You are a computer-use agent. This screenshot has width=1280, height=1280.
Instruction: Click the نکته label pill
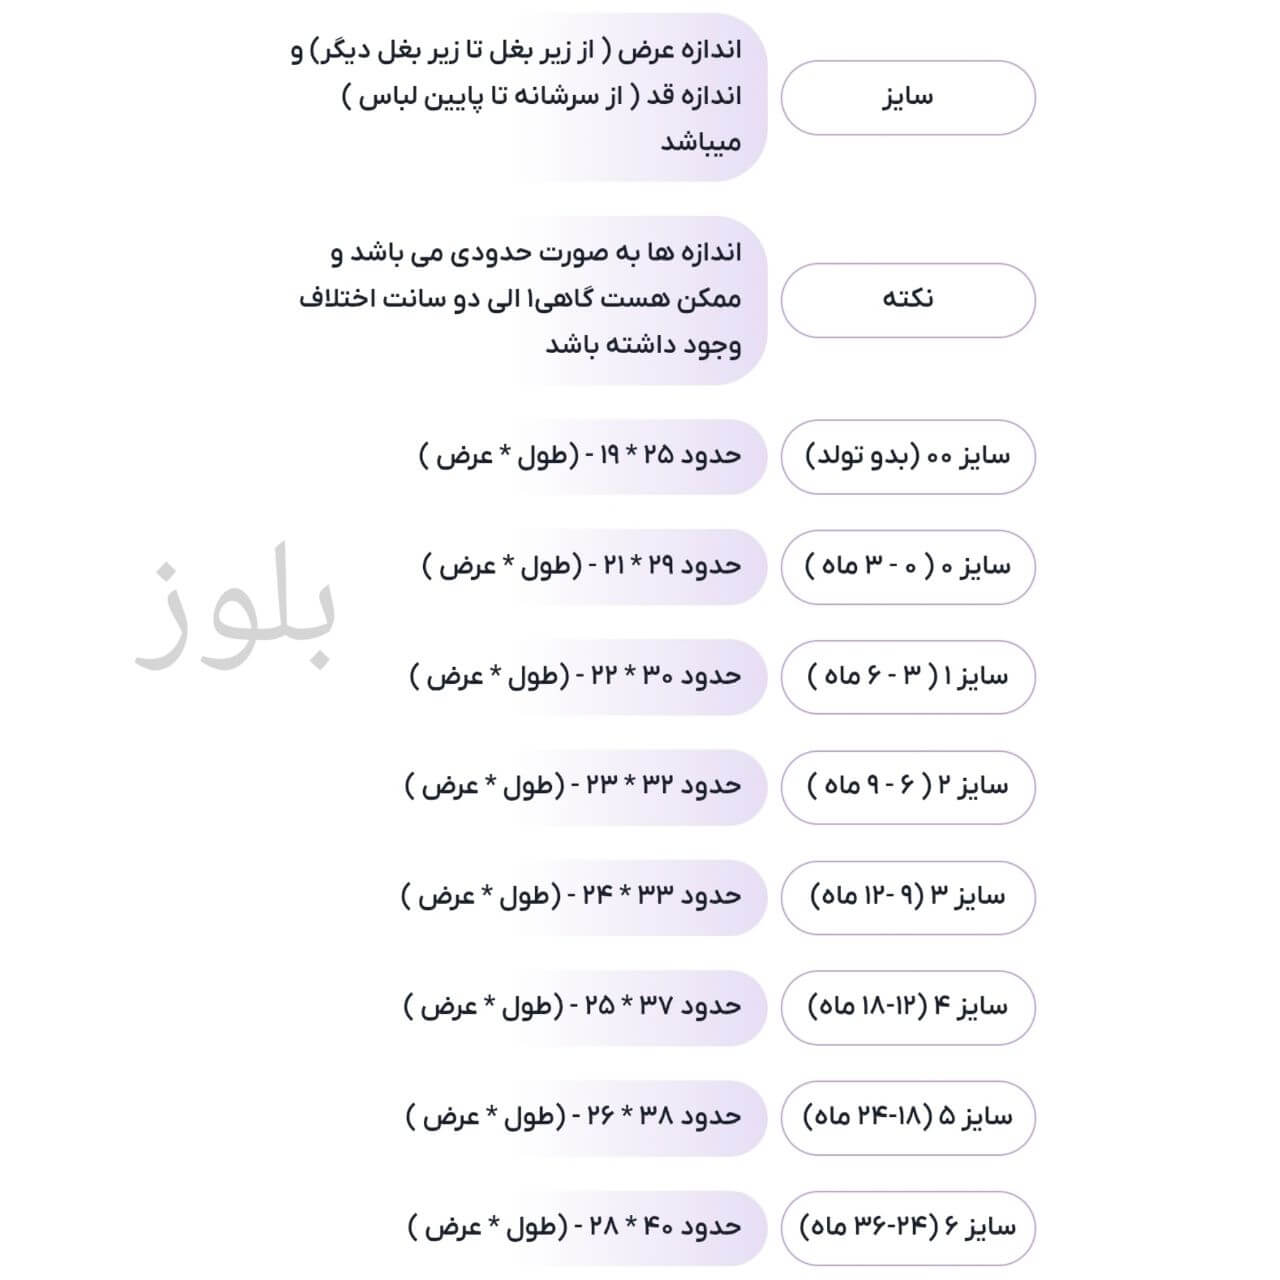tap(907, 299)
